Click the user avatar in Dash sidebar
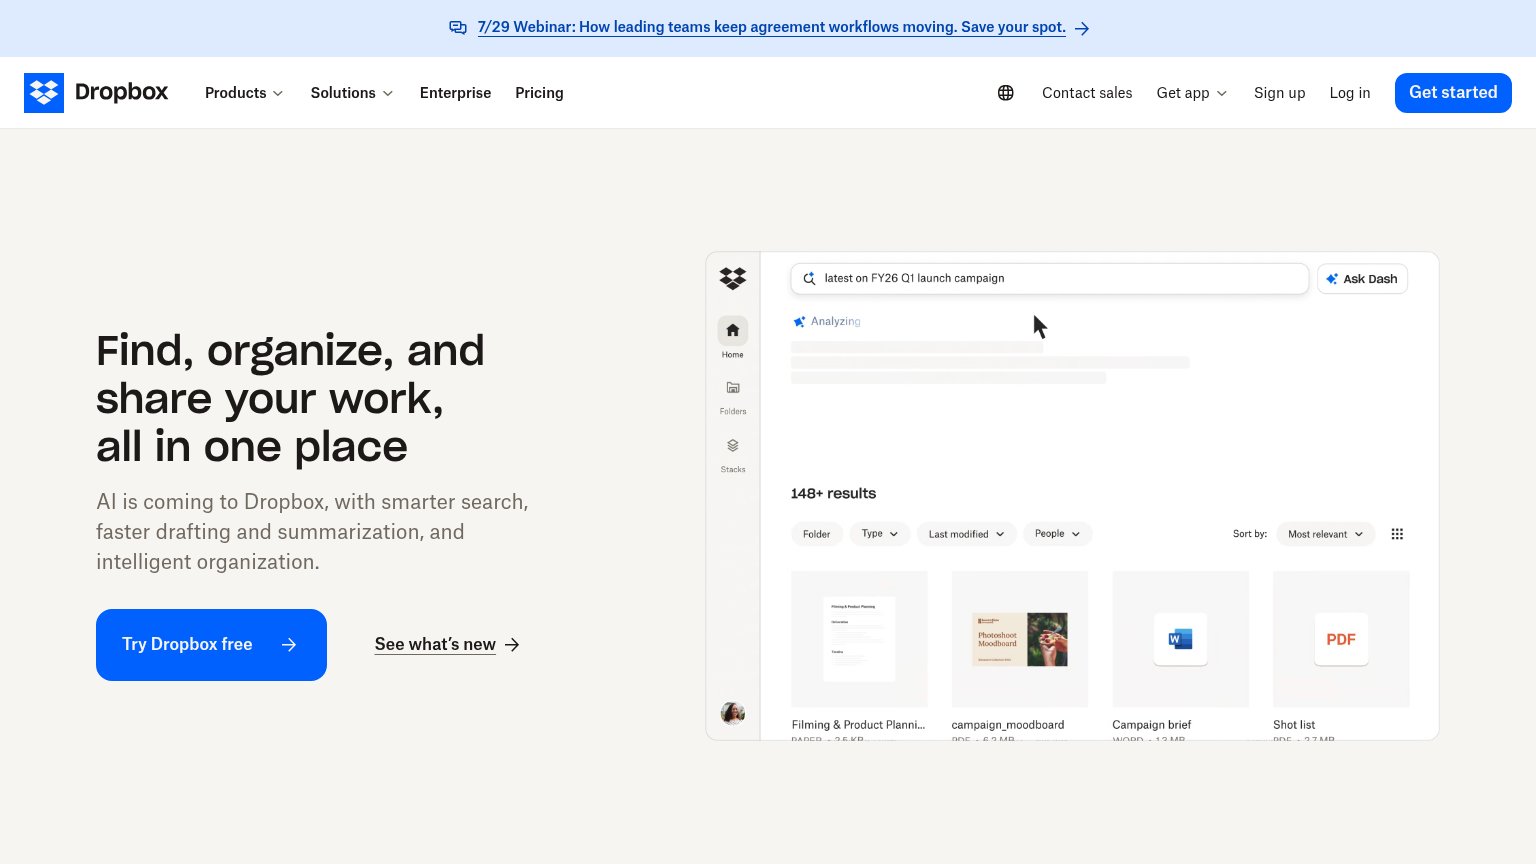 (733, 713)
